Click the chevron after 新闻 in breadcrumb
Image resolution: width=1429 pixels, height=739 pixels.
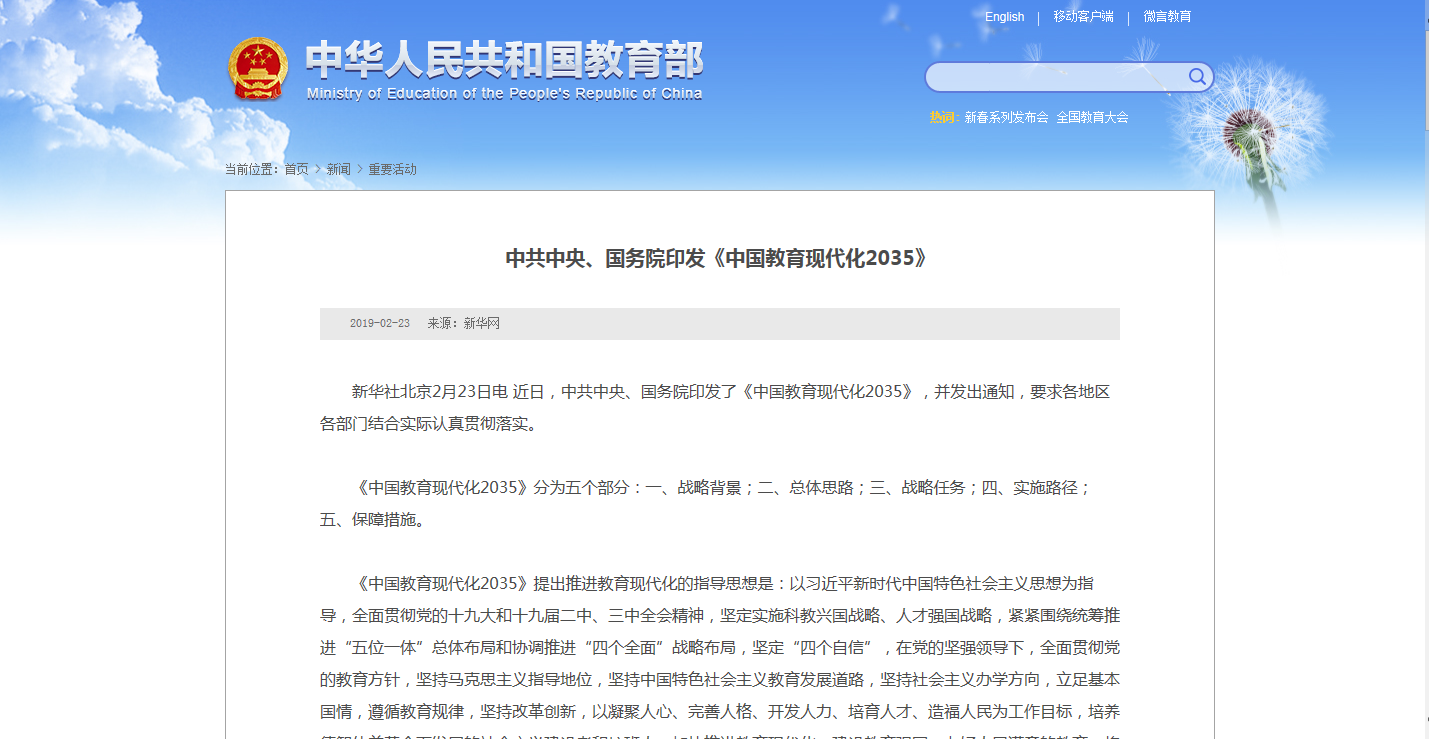(360, 169)
